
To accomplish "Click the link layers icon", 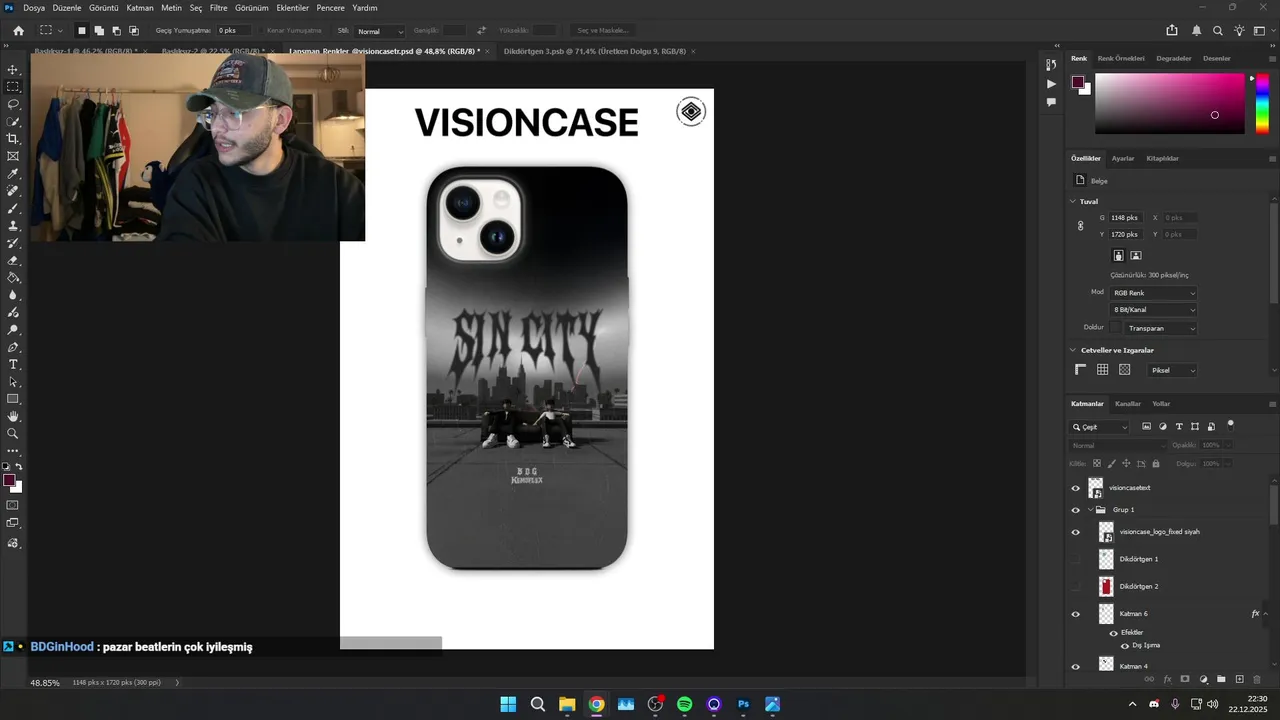I will point(1149,679).
